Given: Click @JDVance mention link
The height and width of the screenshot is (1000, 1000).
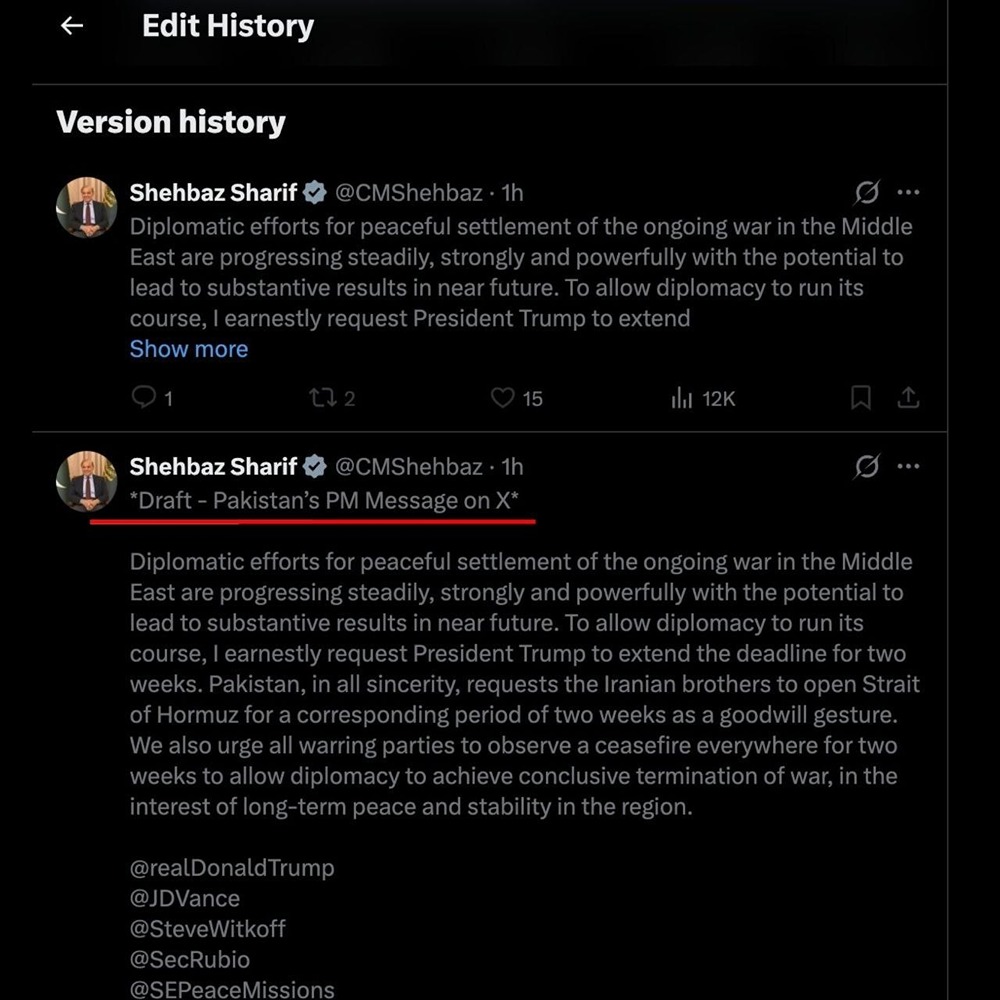Looking at the screenshot, I should (x=185, y=898).
